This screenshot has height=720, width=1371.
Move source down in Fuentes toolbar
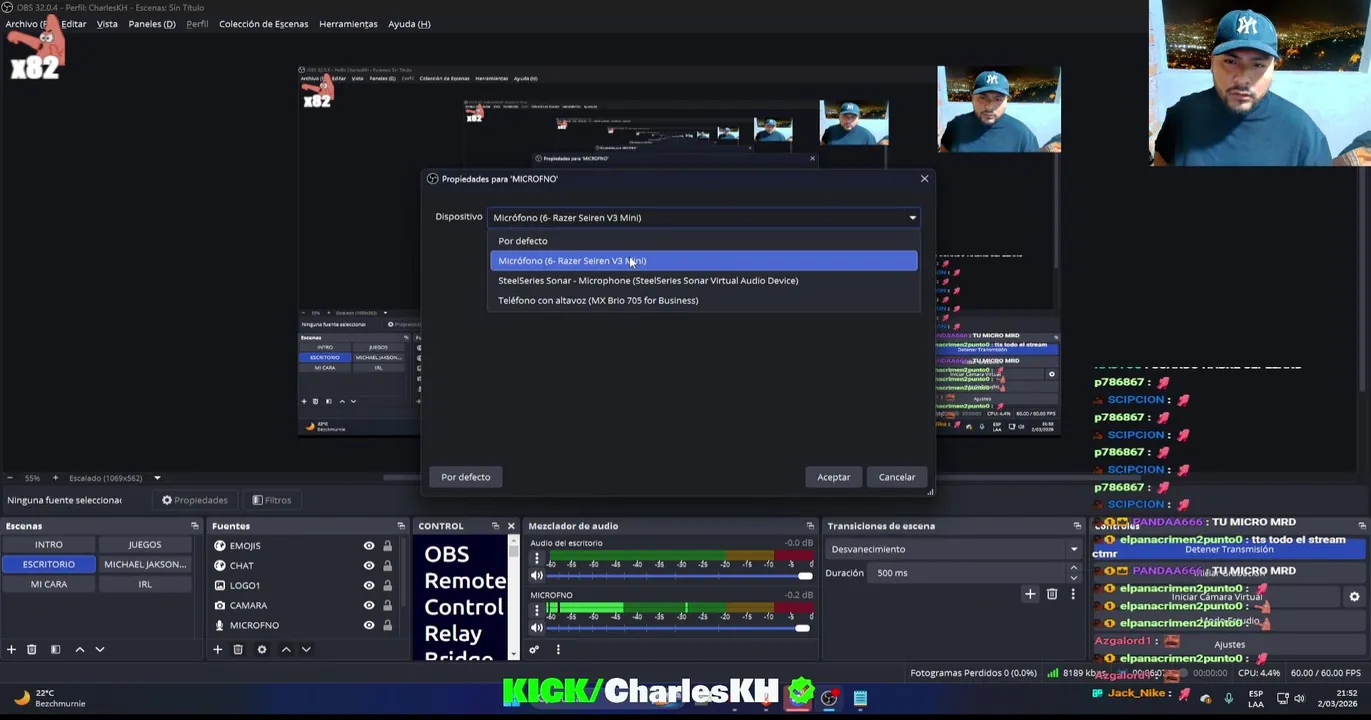click(306, 649)
